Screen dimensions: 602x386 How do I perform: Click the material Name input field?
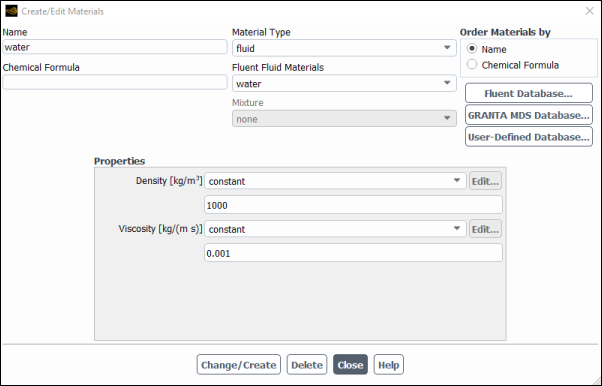point(115,47)
